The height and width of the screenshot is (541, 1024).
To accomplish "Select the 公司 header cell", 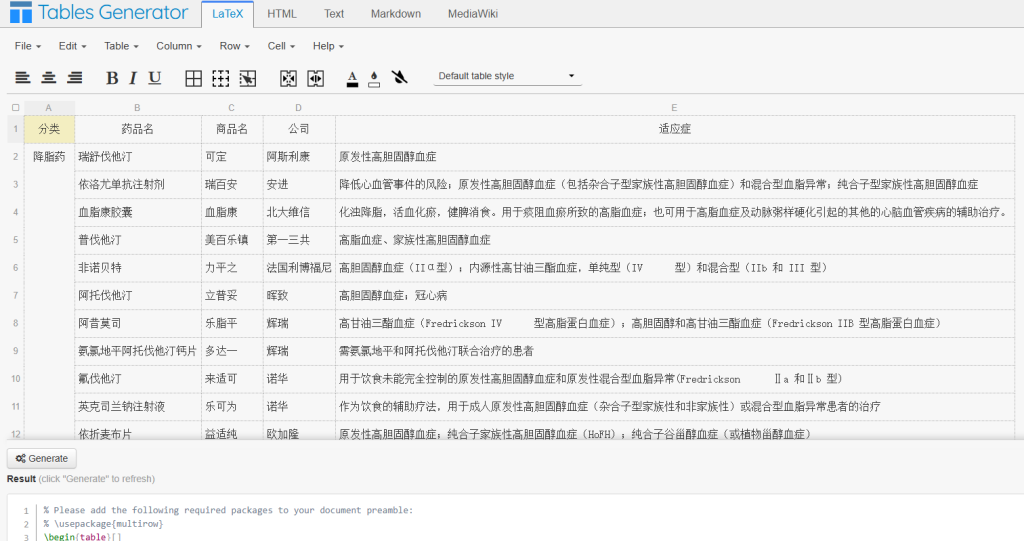I will coord(299,129).
